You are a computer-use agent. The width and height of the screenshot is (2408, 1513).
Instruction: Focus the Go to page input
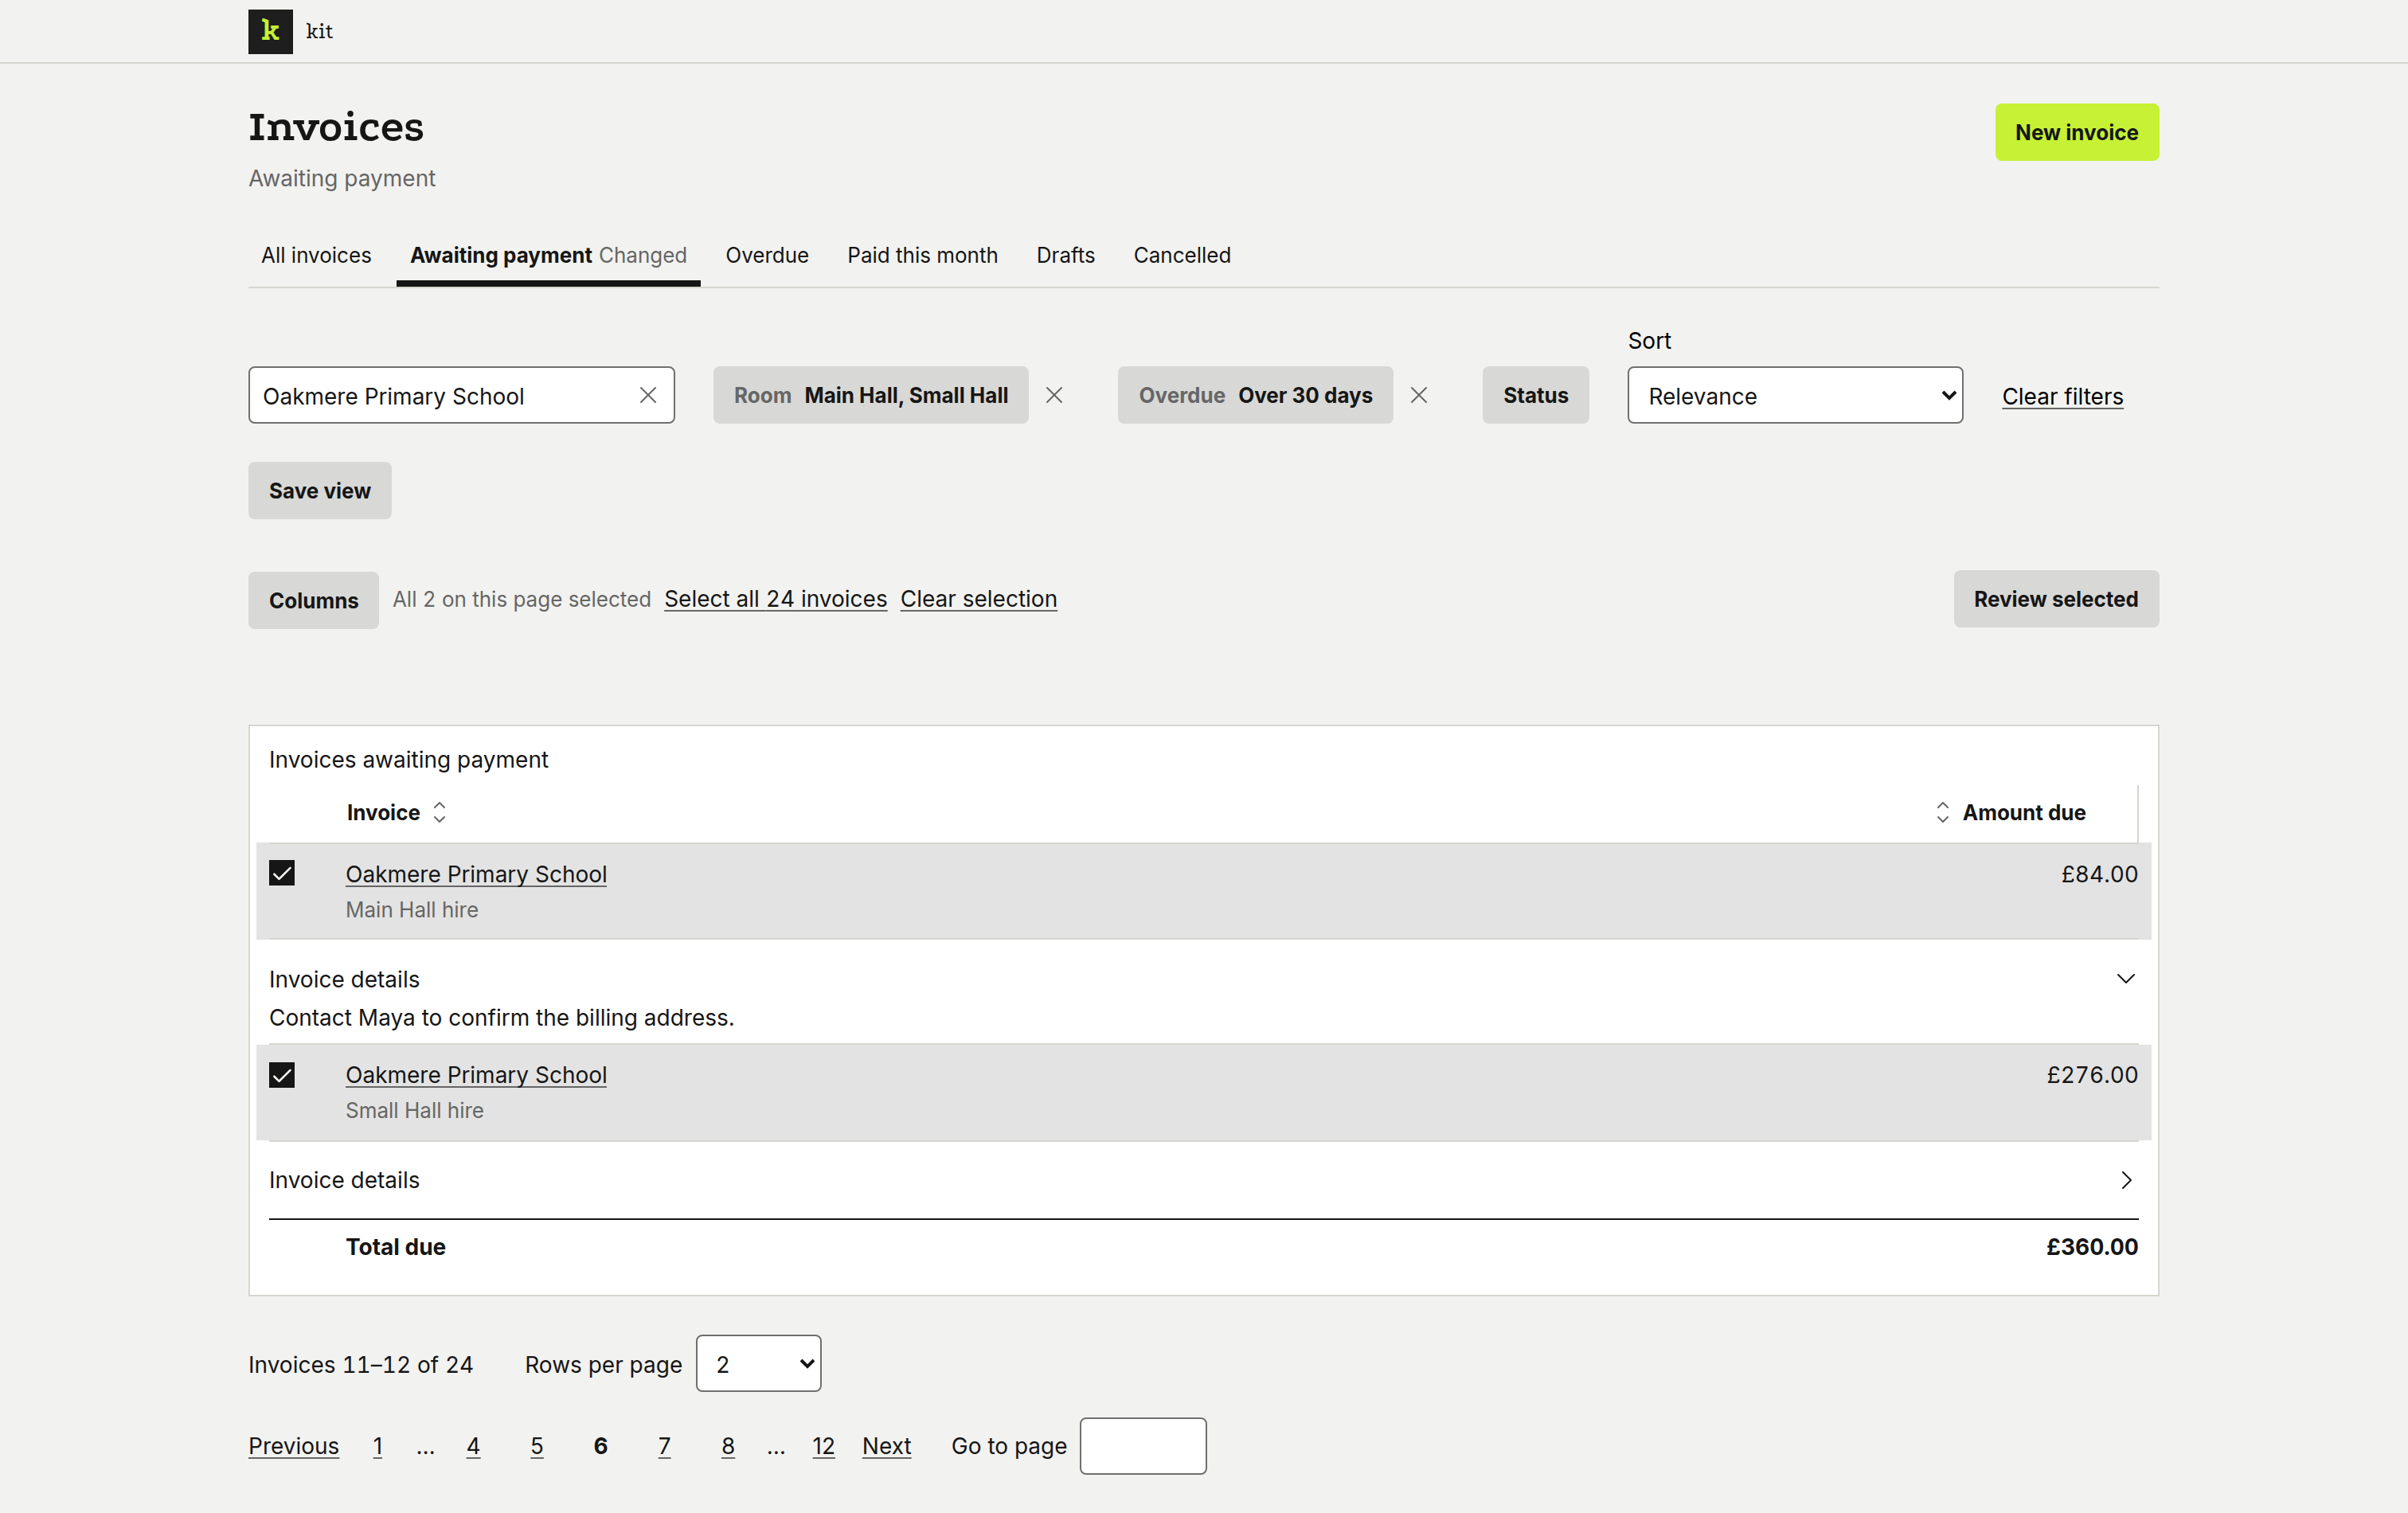(x=1143, y=1446)
